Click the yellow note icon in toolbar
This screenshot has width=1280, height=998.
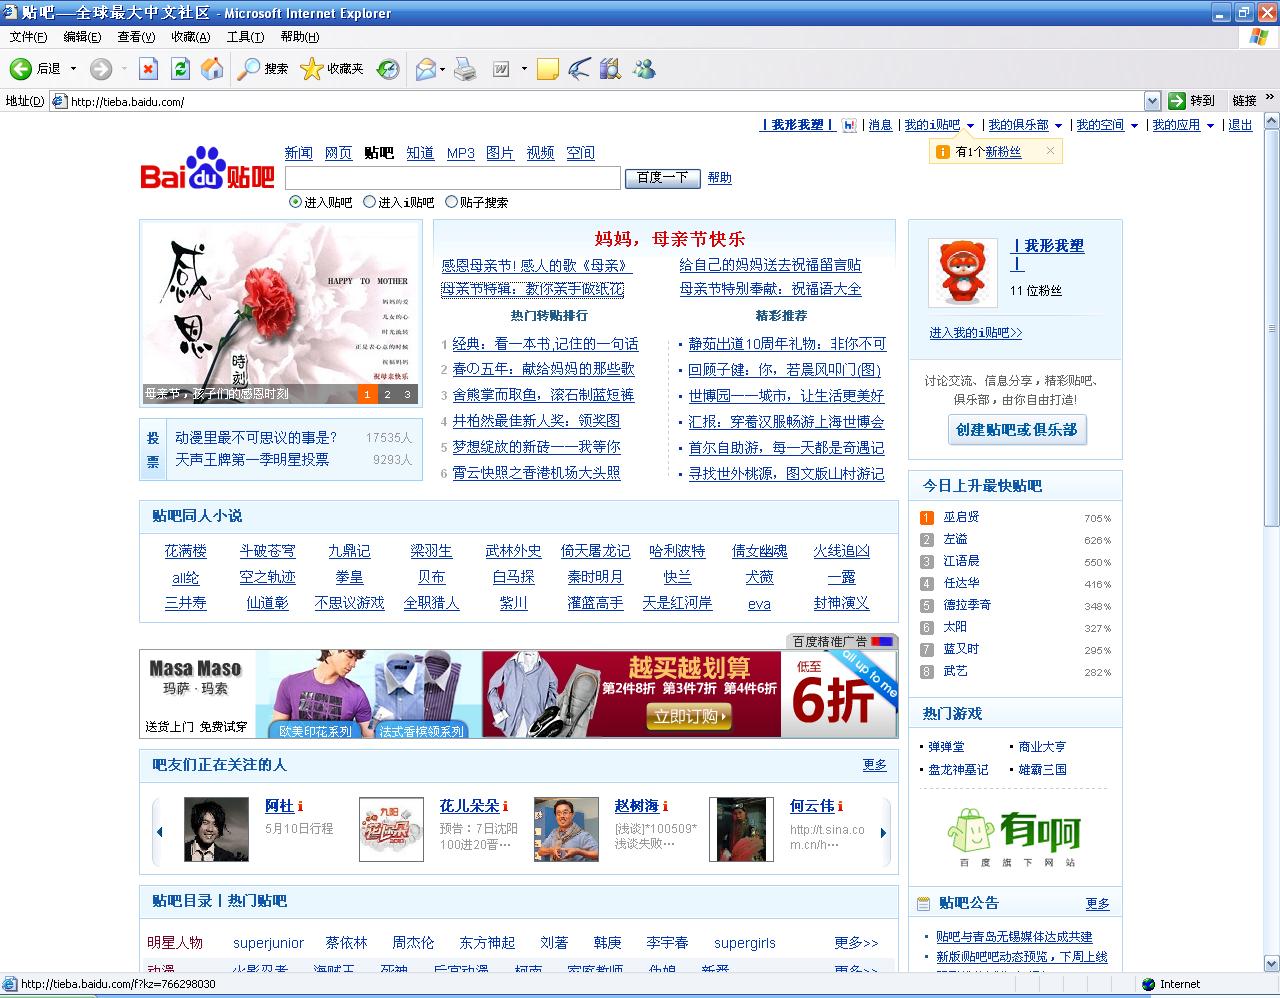point(547,69)
